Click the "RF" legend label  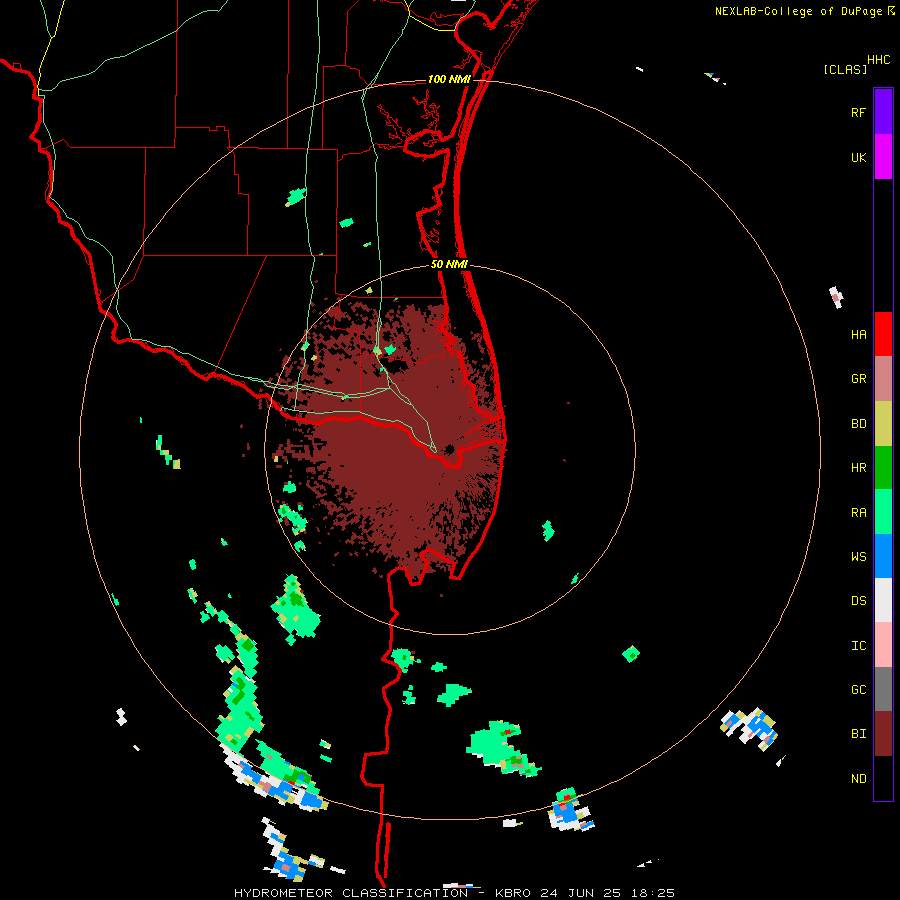point(858,112)
